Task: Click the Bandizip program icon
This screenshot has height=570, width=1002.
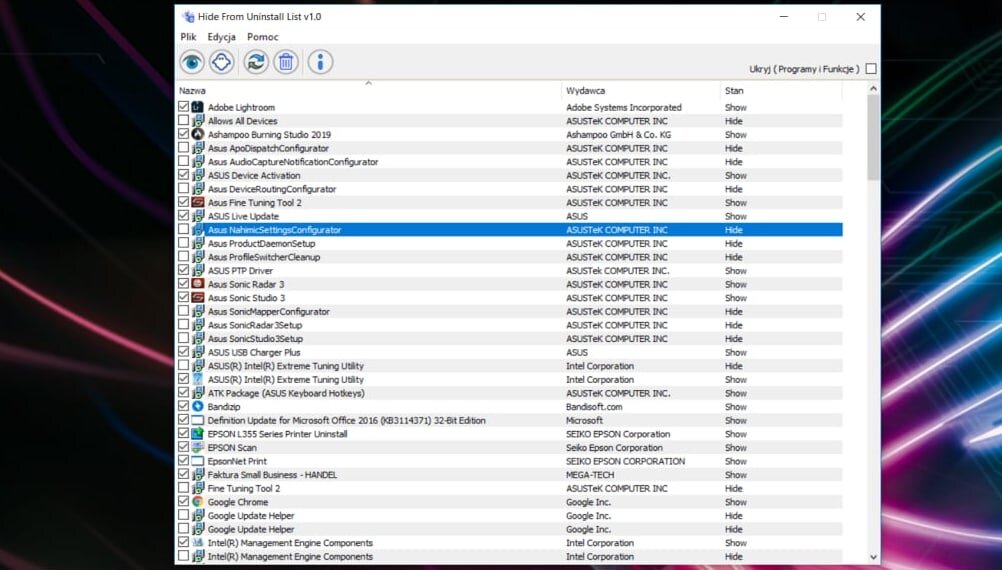Action: coord(197,406)
